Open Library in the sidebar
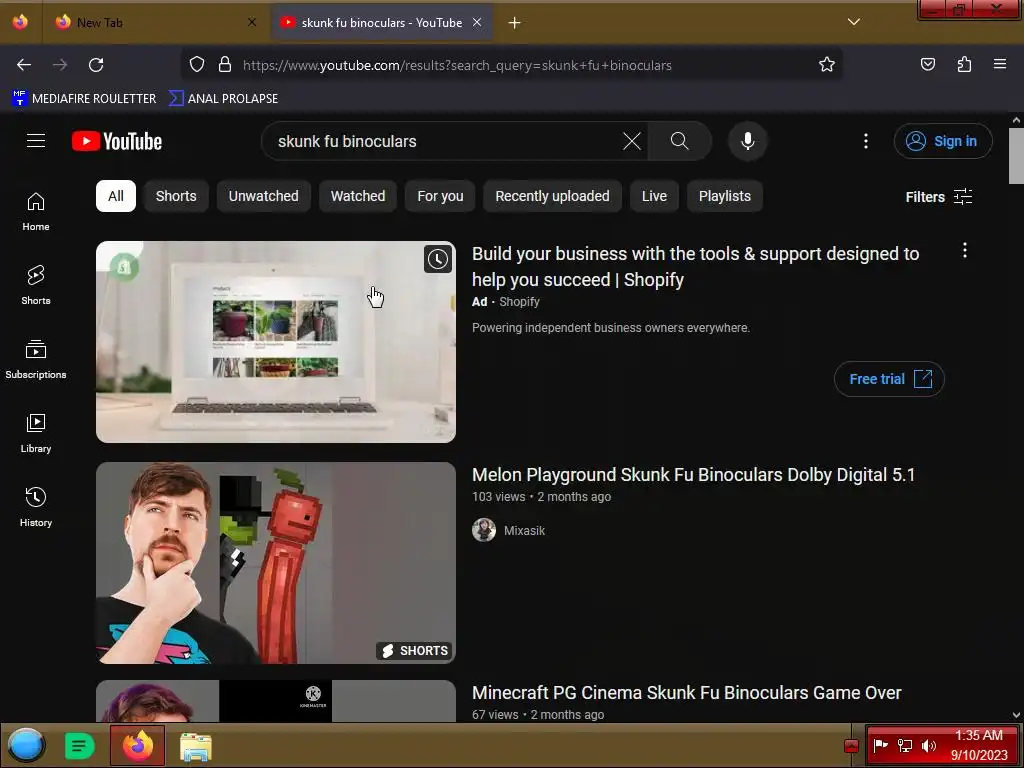 click(x=36, y=433)
